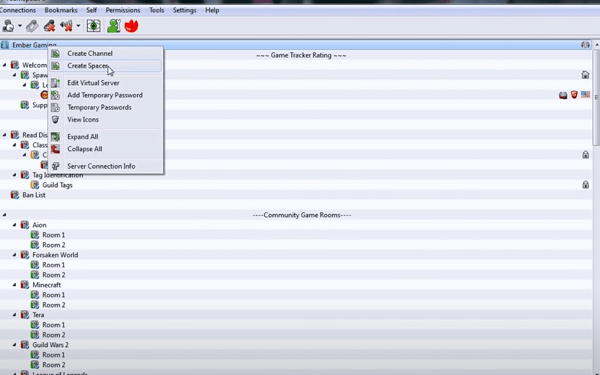Click the Aion channel icon

(x=25, y=225)
